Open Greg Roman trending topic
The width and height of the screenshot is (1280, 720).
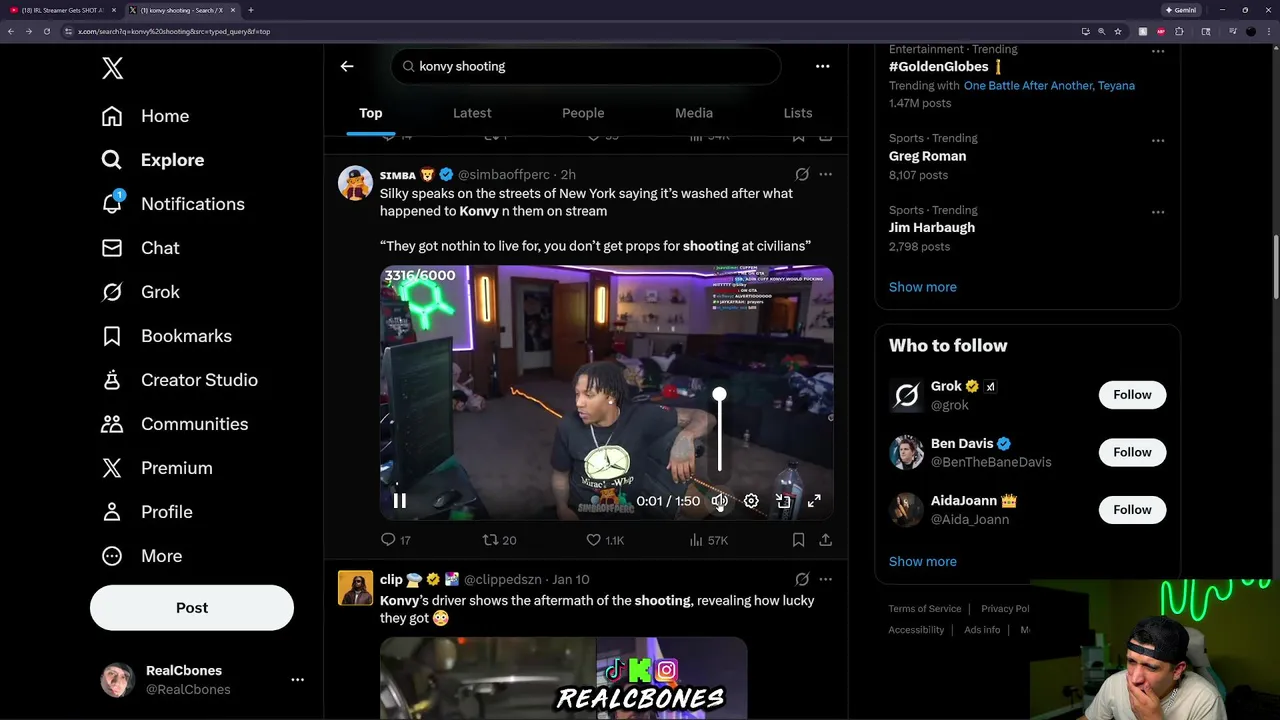[927, 156]
